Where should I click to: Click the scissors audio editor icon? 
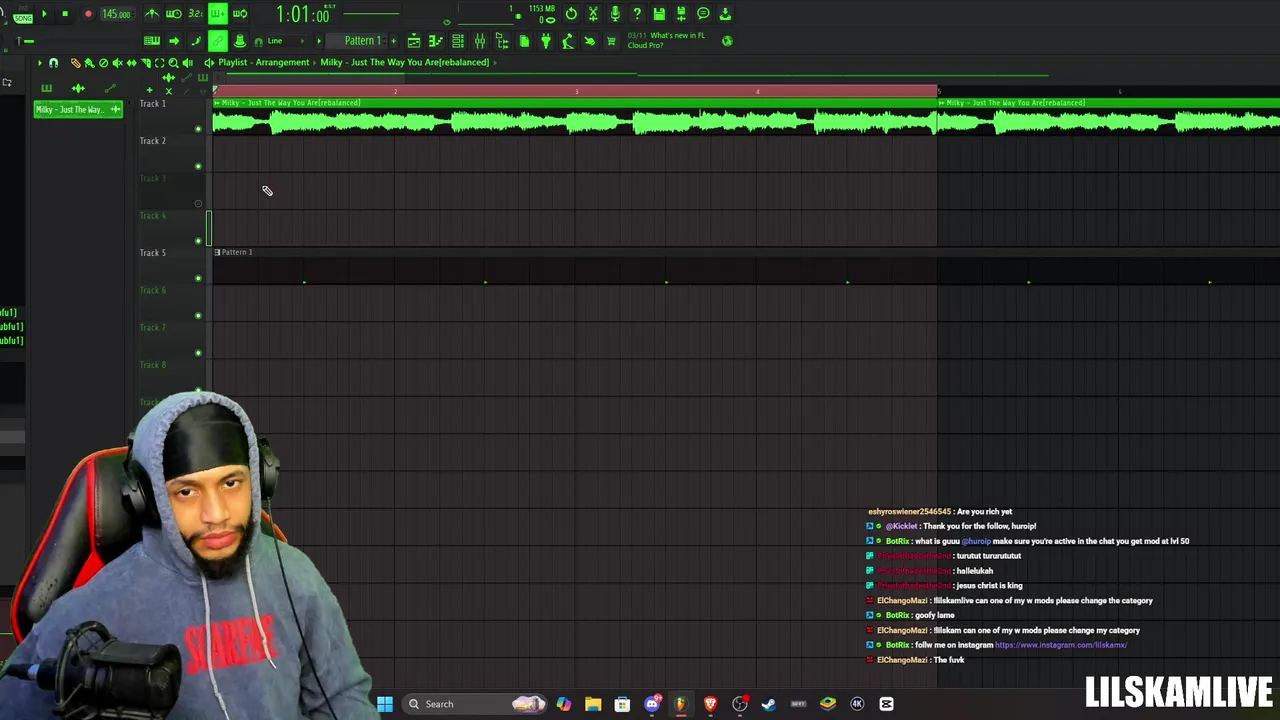(x=593, y=14)
